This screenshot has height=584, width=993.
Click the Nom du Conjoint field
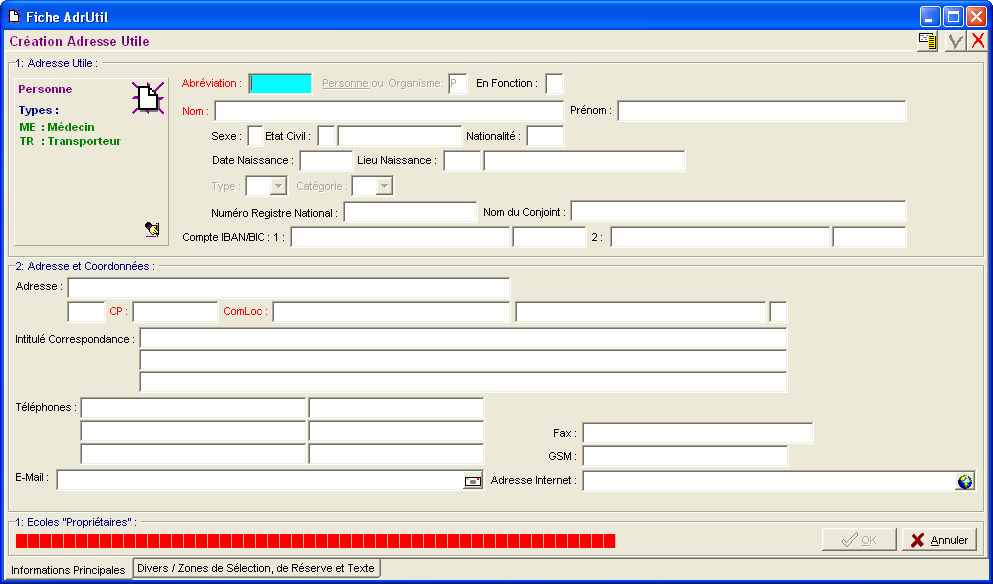(738, 212)
